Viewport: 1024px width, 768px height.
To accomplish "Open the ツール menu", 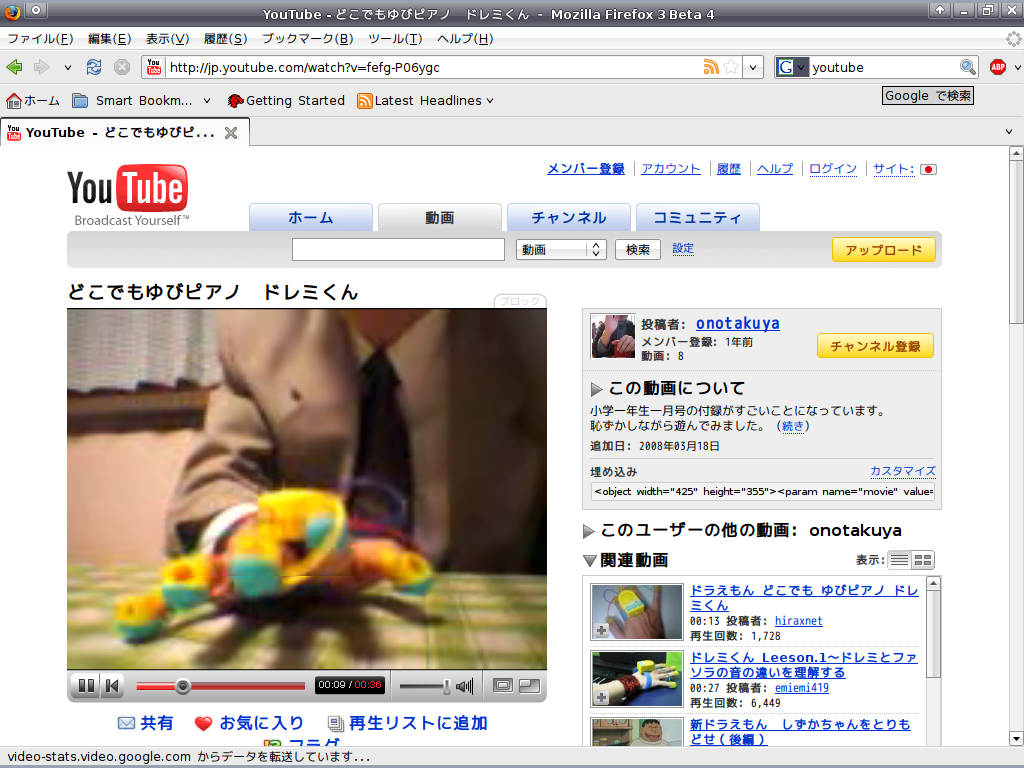I will point(395,39).
